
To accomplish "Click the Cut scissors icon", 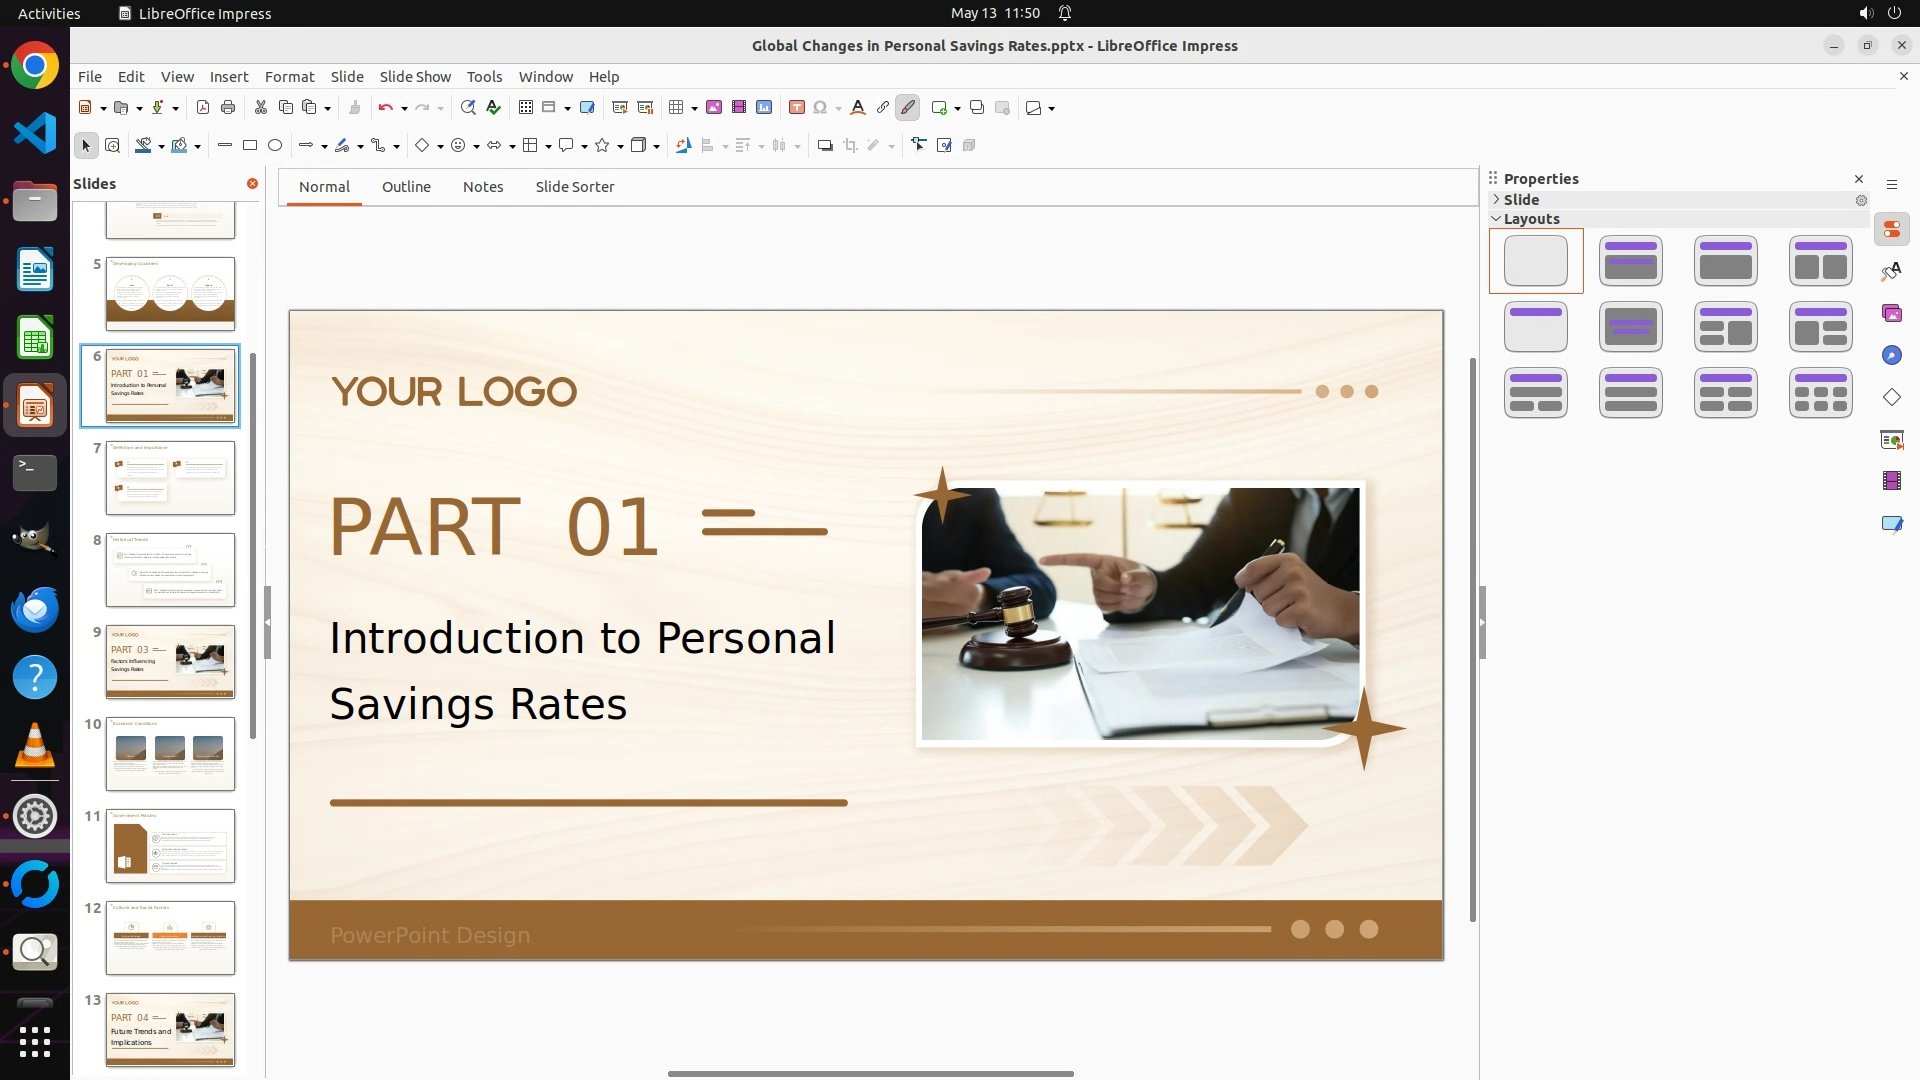I will coord(261,108).
